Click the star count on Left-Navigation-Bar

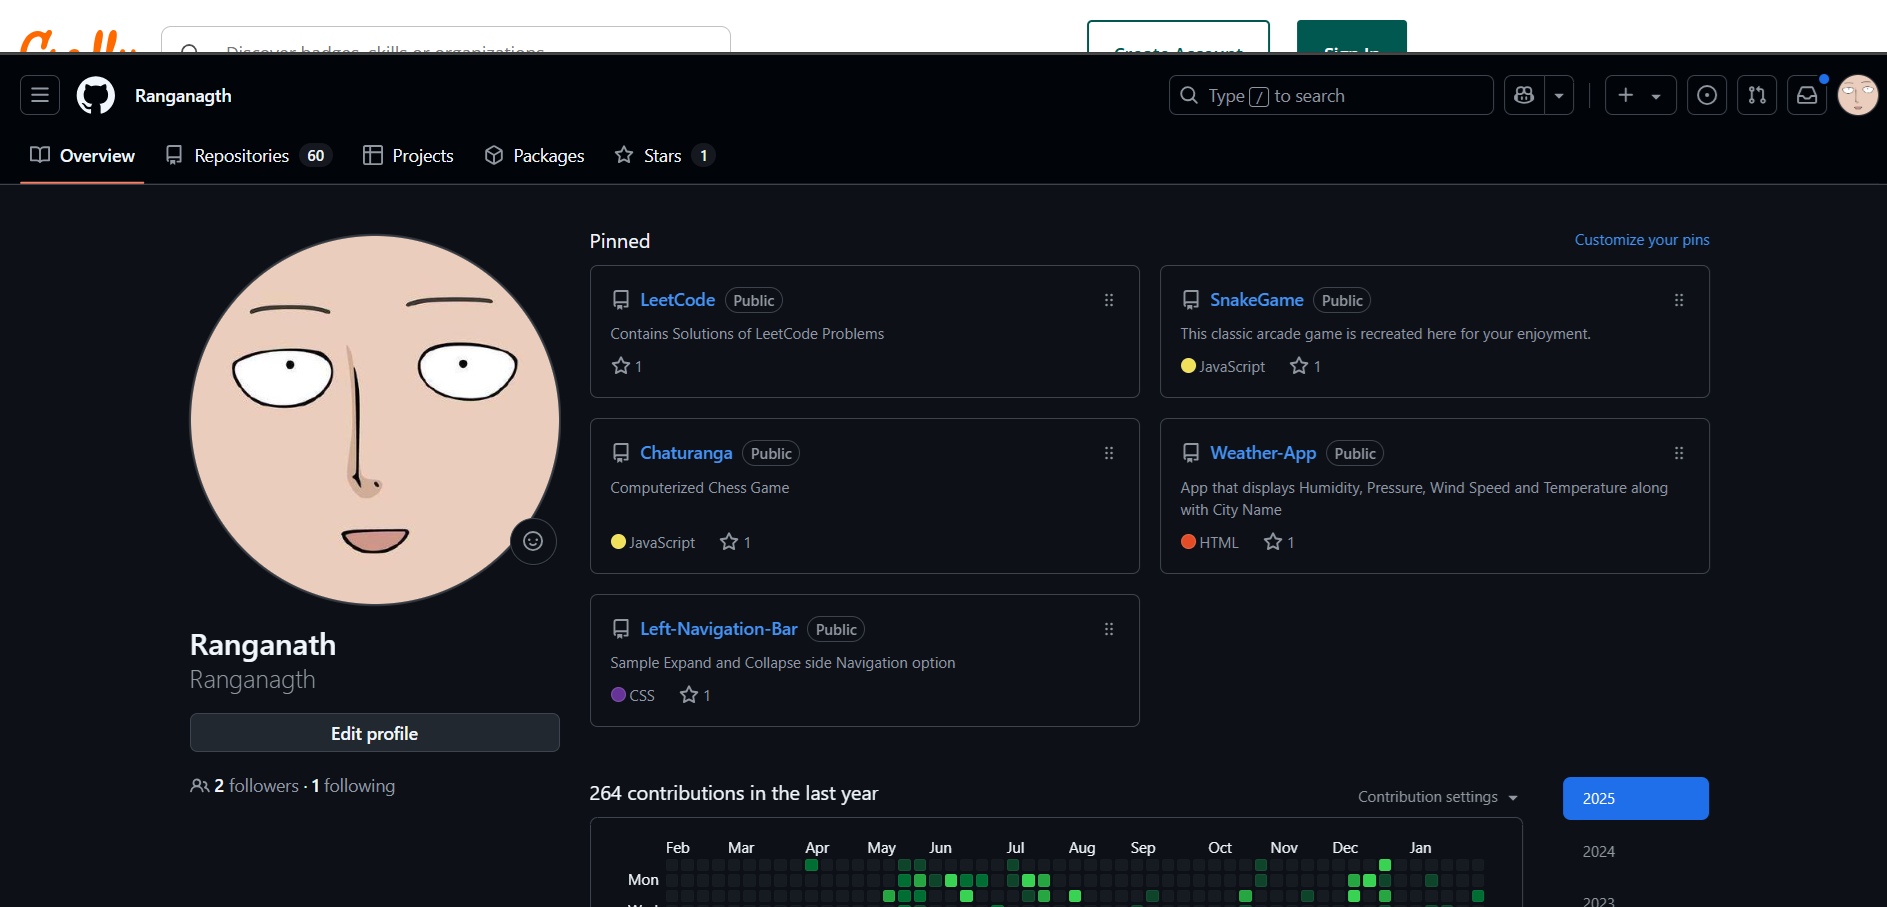click(x=695, y=695)
